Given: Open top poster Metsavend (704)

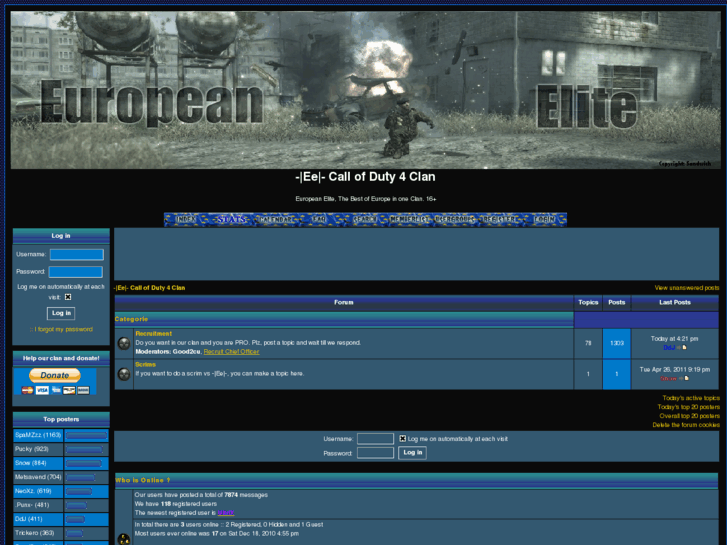Looking at the screenshot, I should pyautogui.click(x=38, y=477).
